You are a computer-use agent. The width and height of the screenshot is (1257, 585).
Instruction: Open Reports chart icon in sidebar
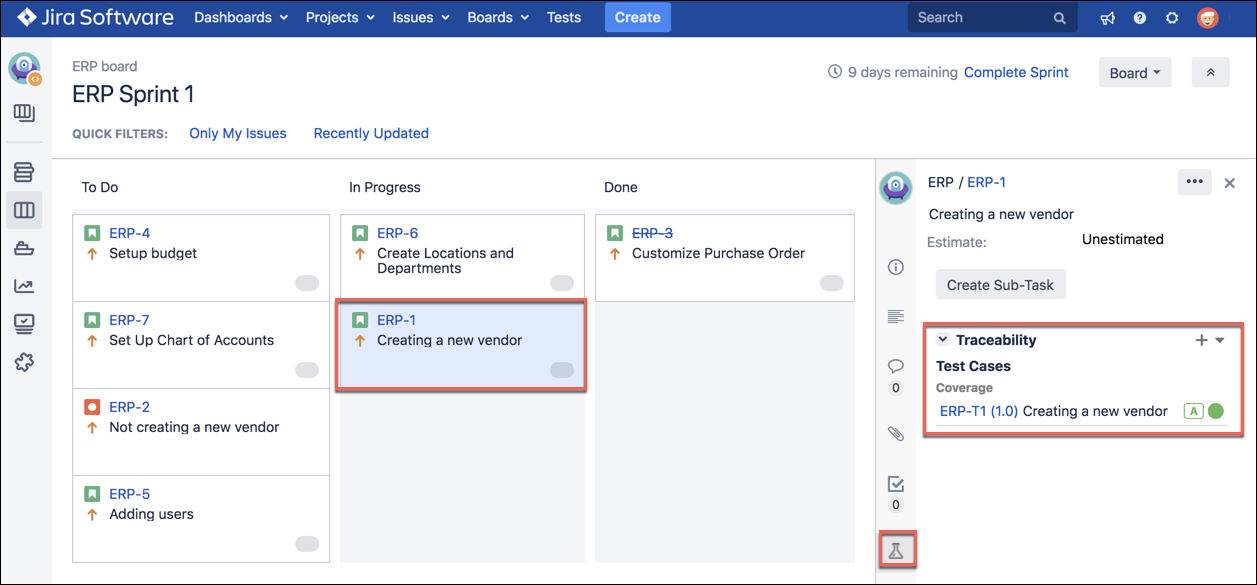(24, 286)
